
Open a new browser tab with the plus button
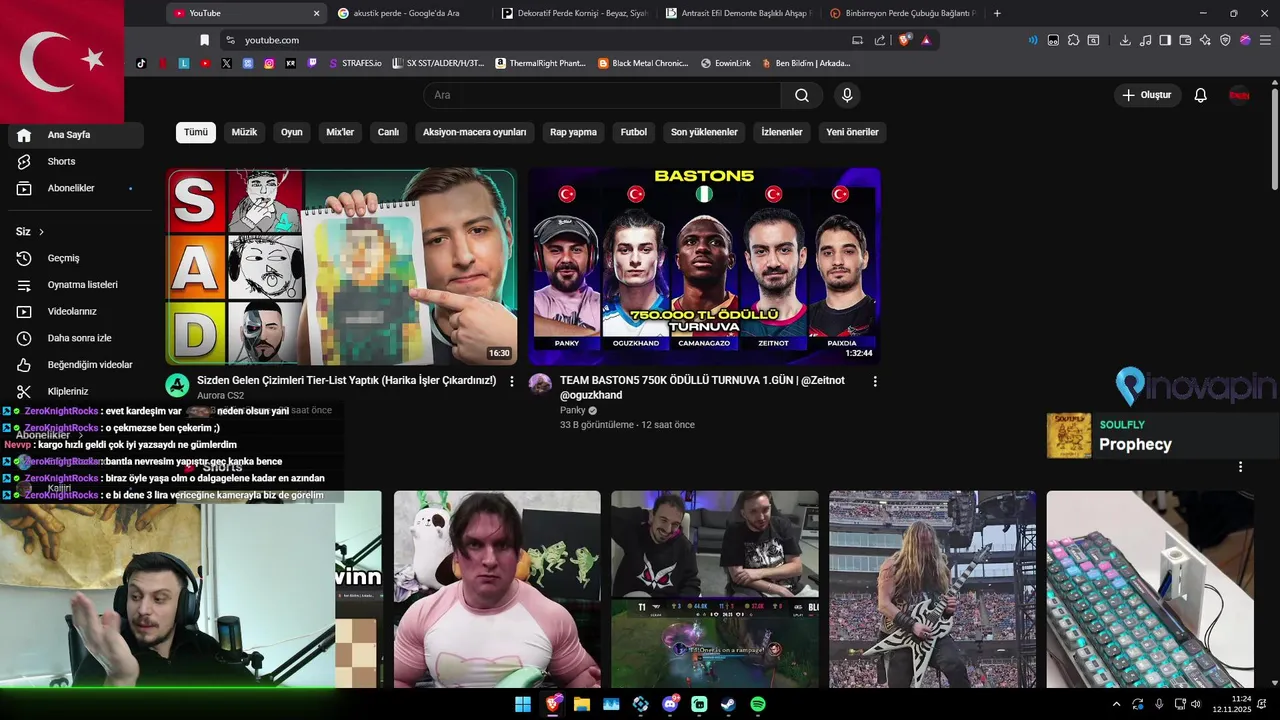coord(997,13)
